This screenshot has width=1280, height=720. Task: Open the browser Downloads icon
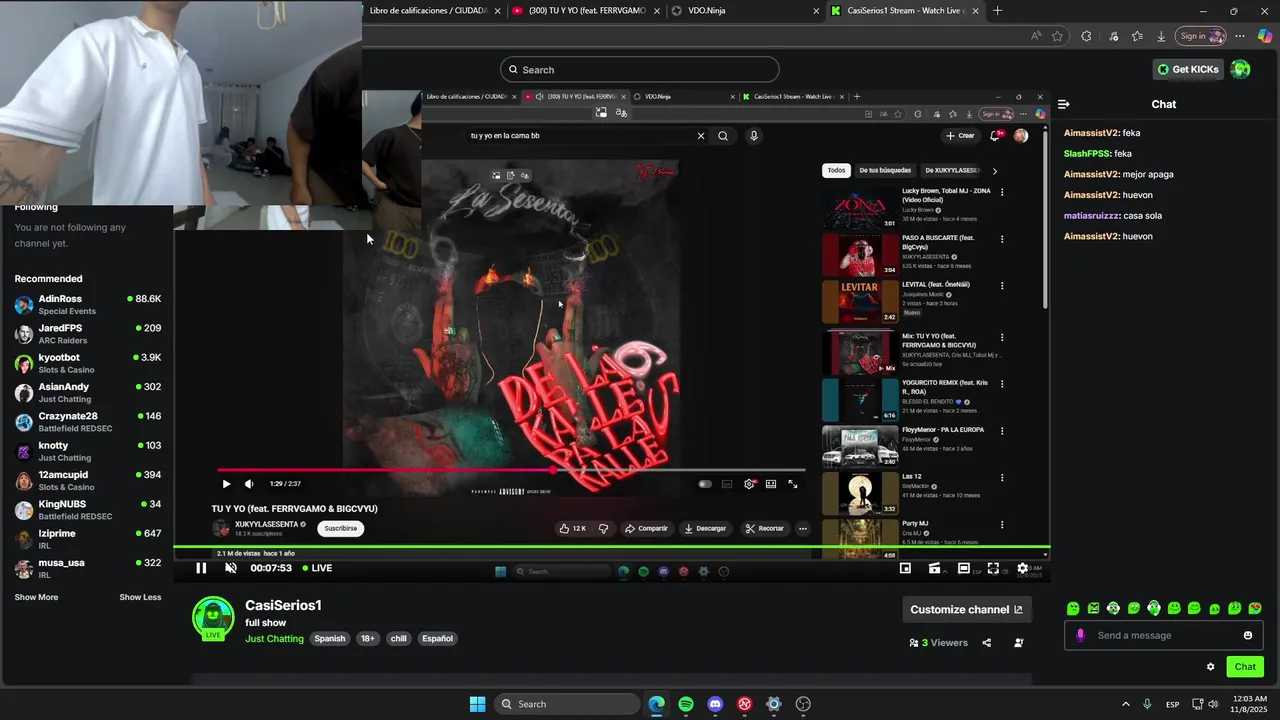click(x=1161, y=36)
